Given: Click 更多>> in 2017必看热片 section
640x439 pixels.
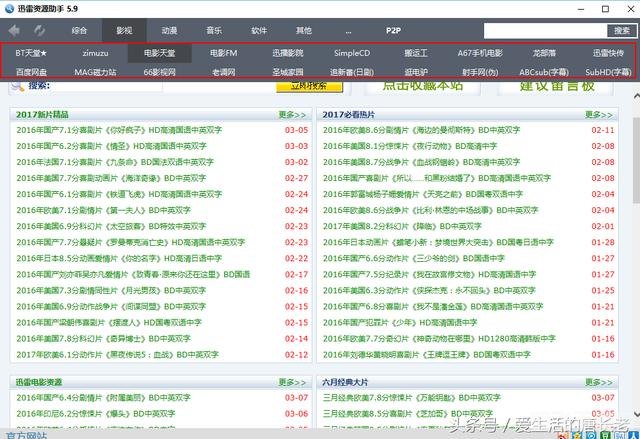Looking at the screenshot, I should click(x=599, y=115).
